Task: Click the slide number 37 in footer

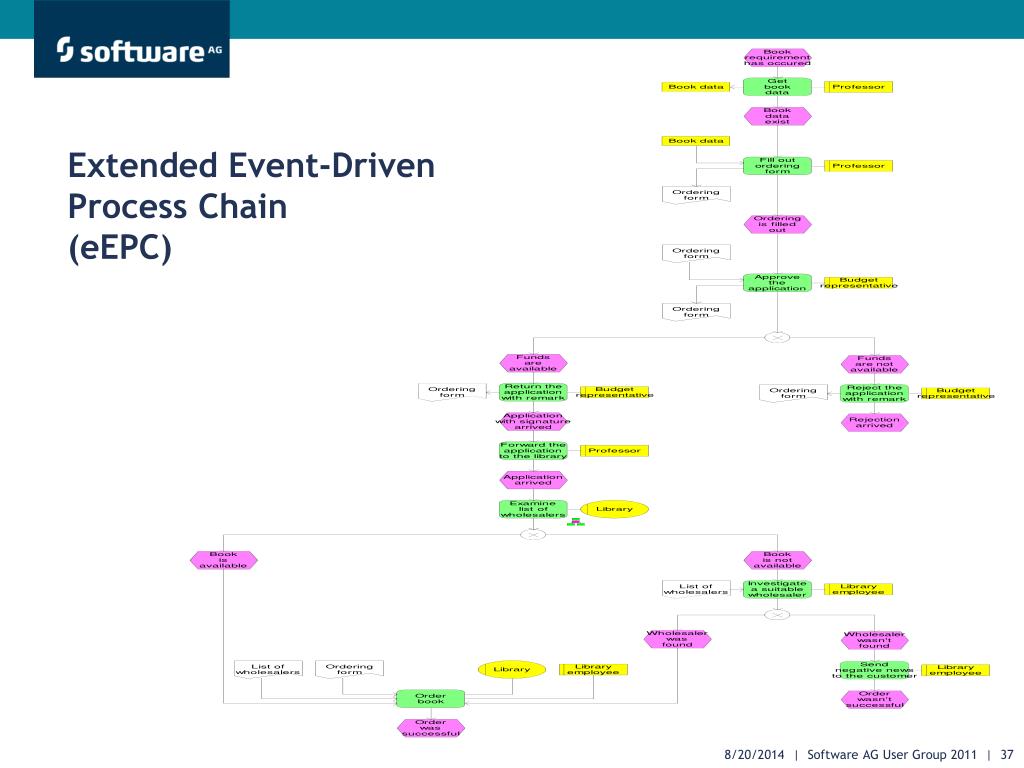Action: [1006, 754]
